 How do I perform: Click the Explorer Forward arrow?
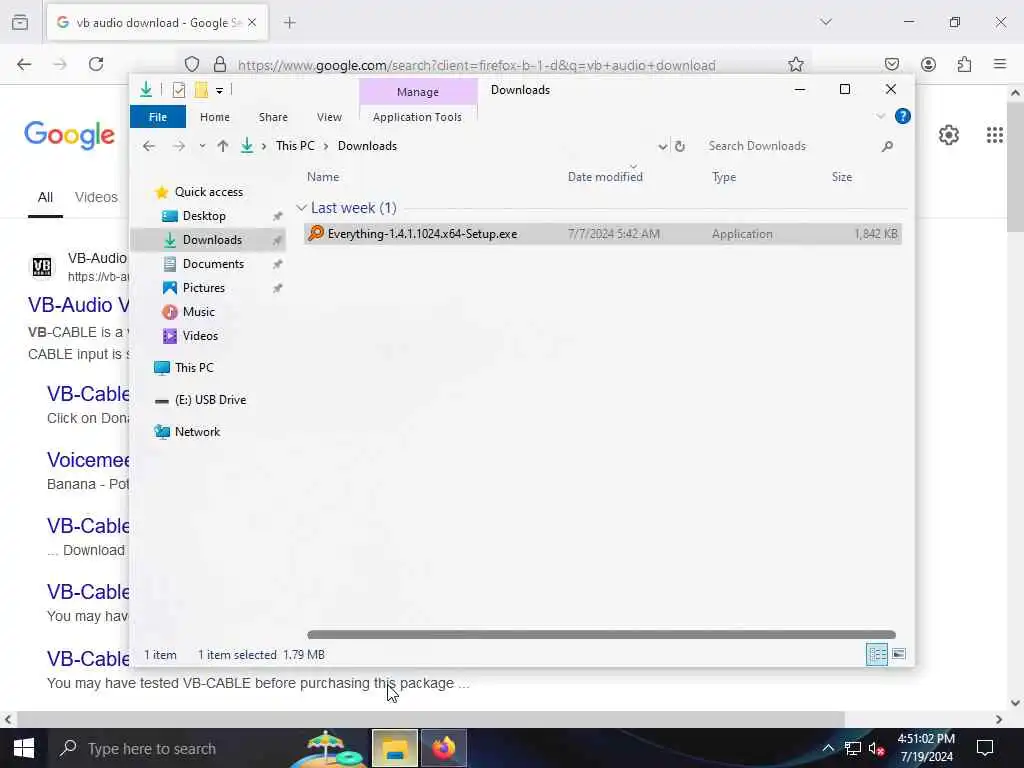click(178, 146)
